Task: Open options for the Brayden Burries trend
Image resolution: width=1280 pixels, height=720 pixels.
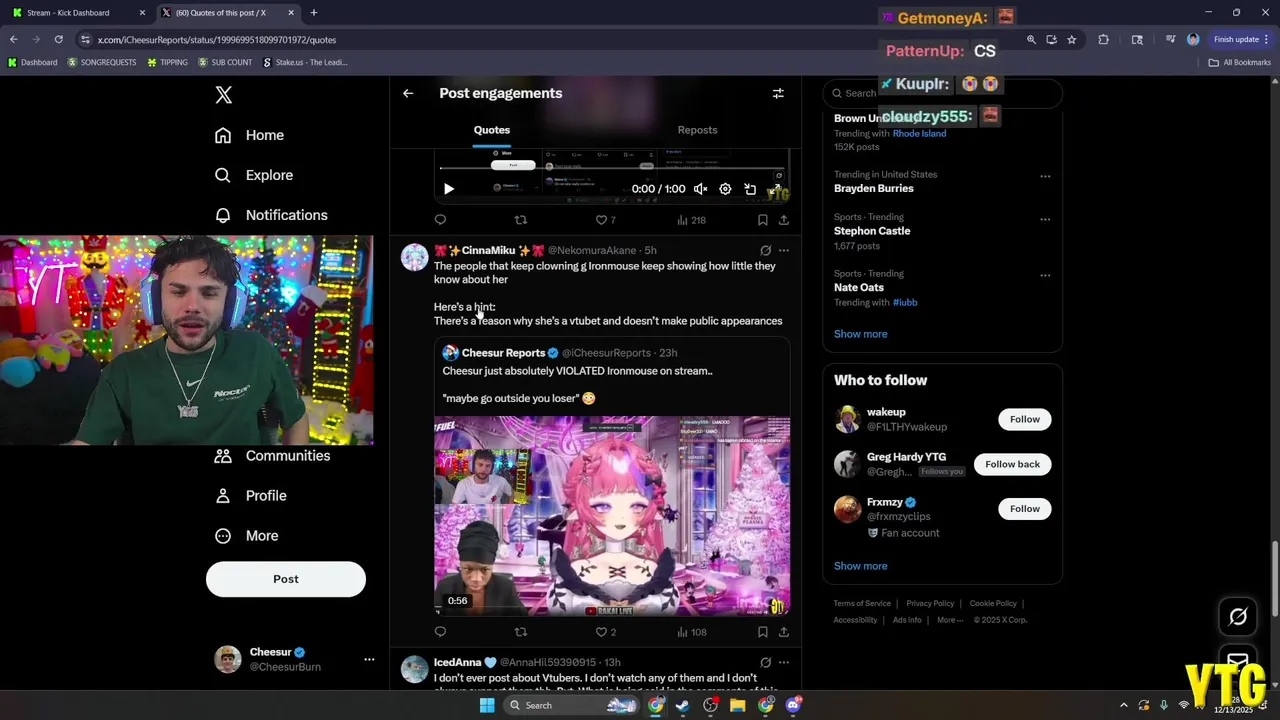Action: pos(1045,176)
